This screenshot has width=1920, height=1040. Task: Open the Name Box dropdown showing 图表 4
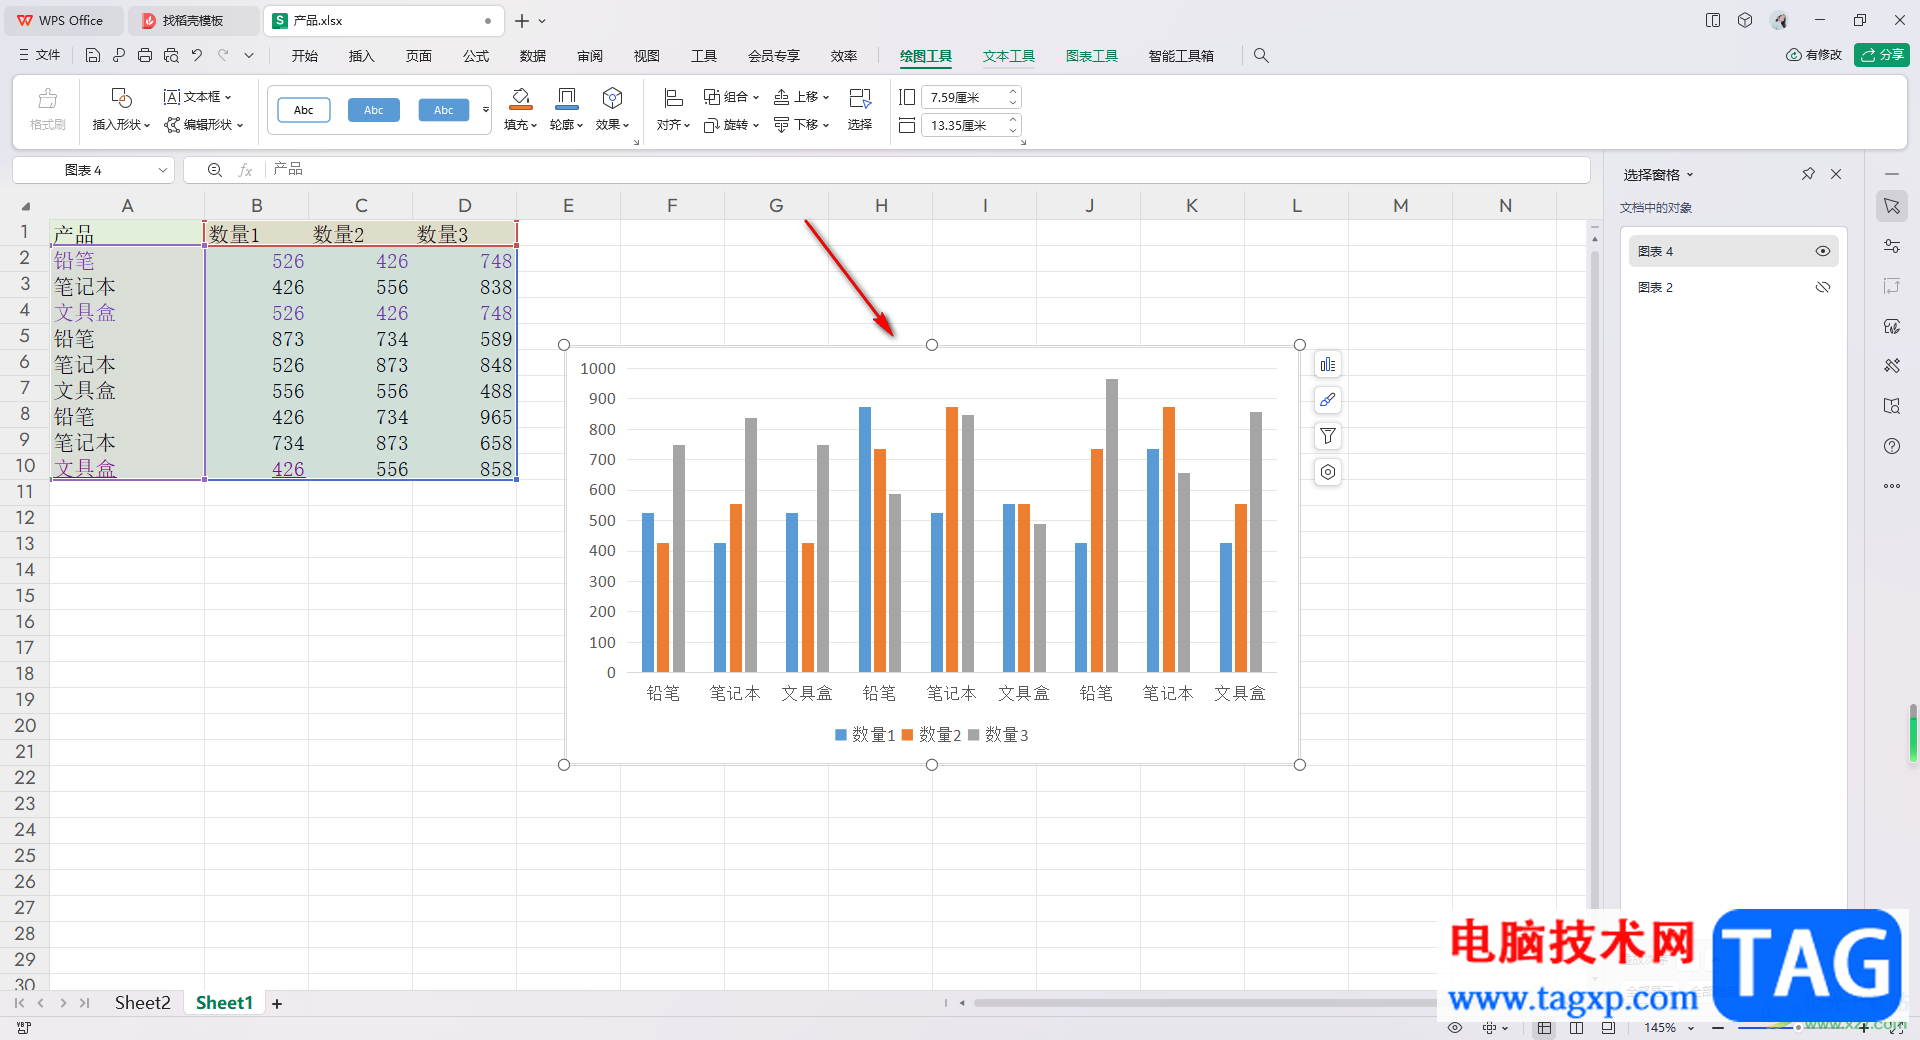tap(162, 171)
